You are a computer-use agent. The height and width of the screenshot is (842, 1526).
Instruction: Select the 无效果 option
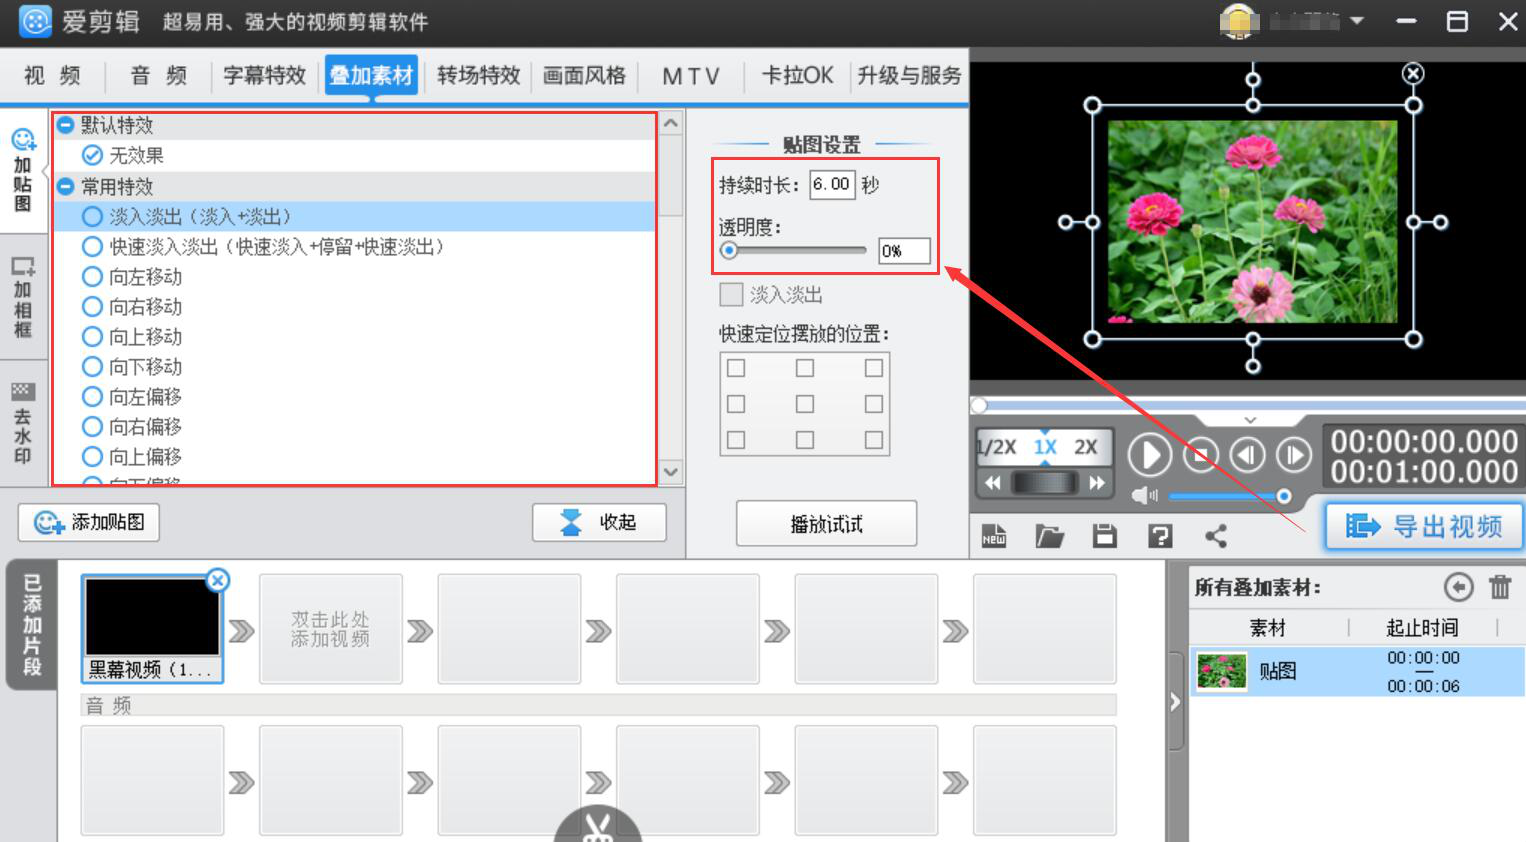click(92, 155)
